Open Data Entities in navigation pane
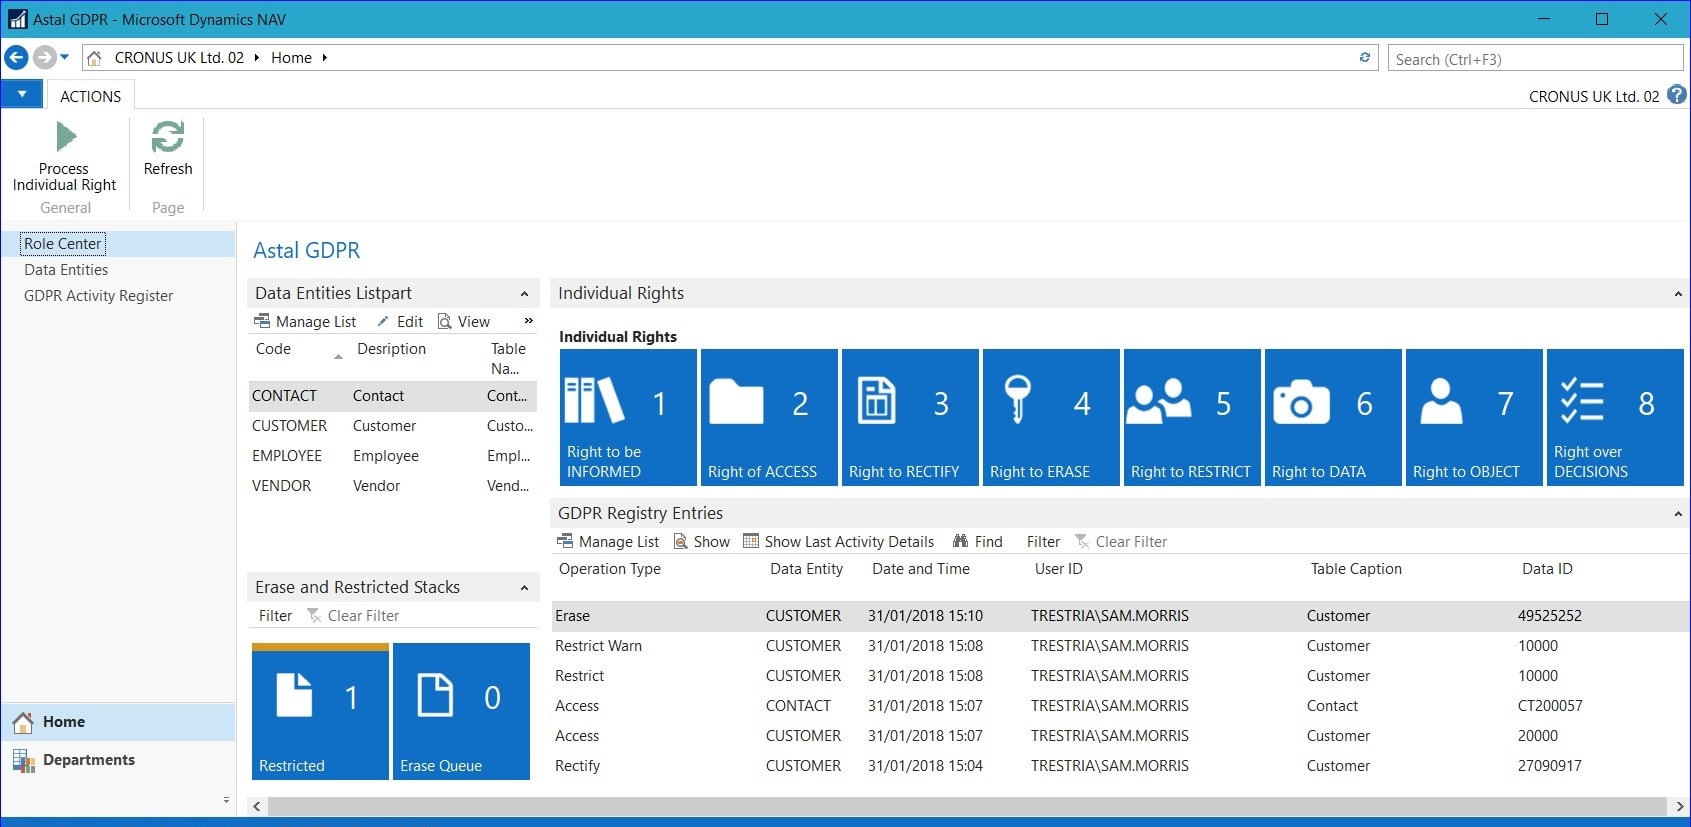Screen dimensions: 1691x827 point(66,269)
